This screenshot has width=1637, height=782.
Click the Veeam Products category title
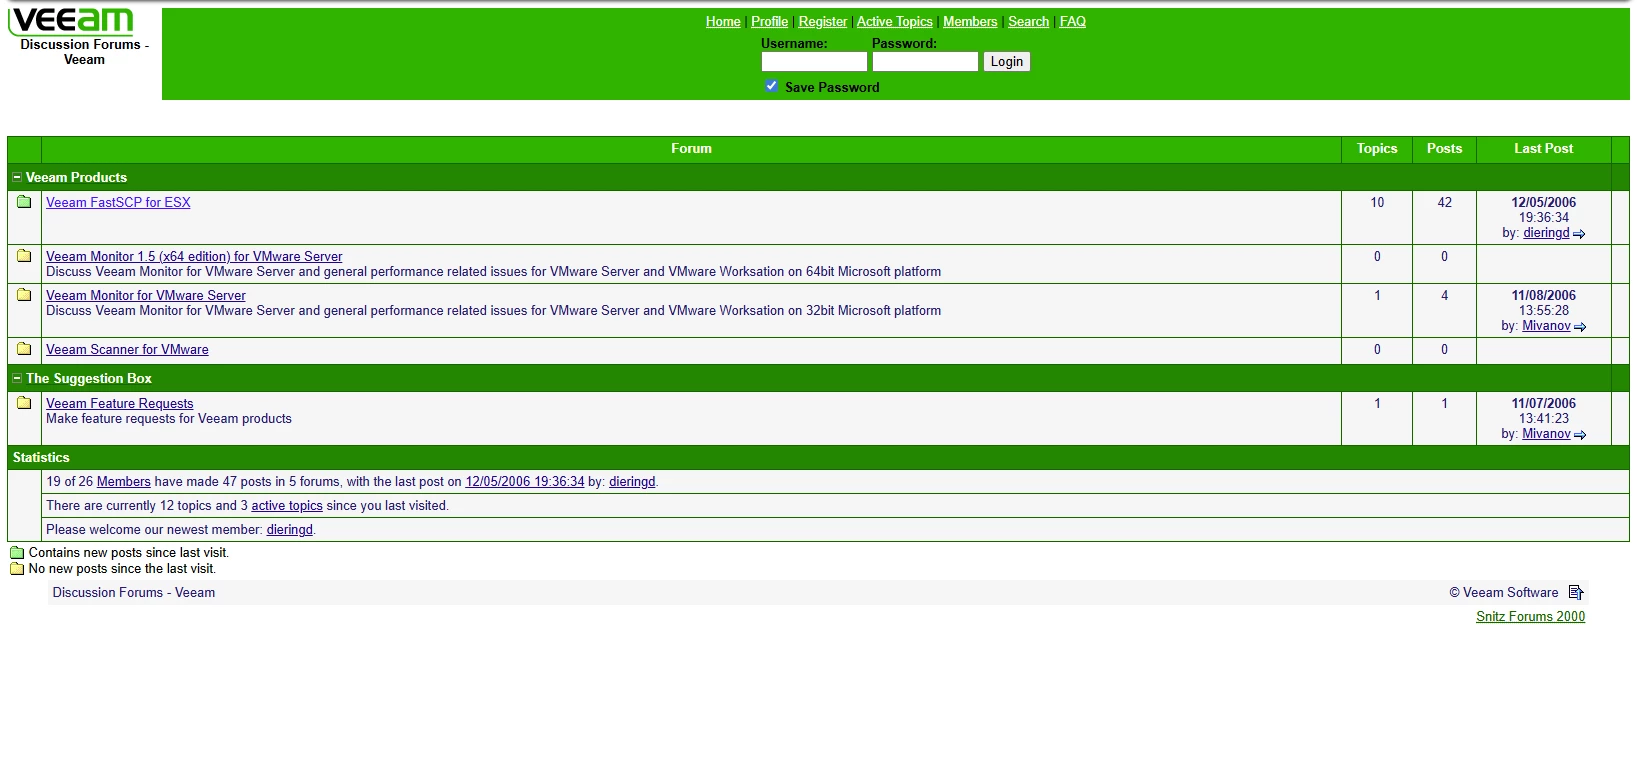coord(77,177)
